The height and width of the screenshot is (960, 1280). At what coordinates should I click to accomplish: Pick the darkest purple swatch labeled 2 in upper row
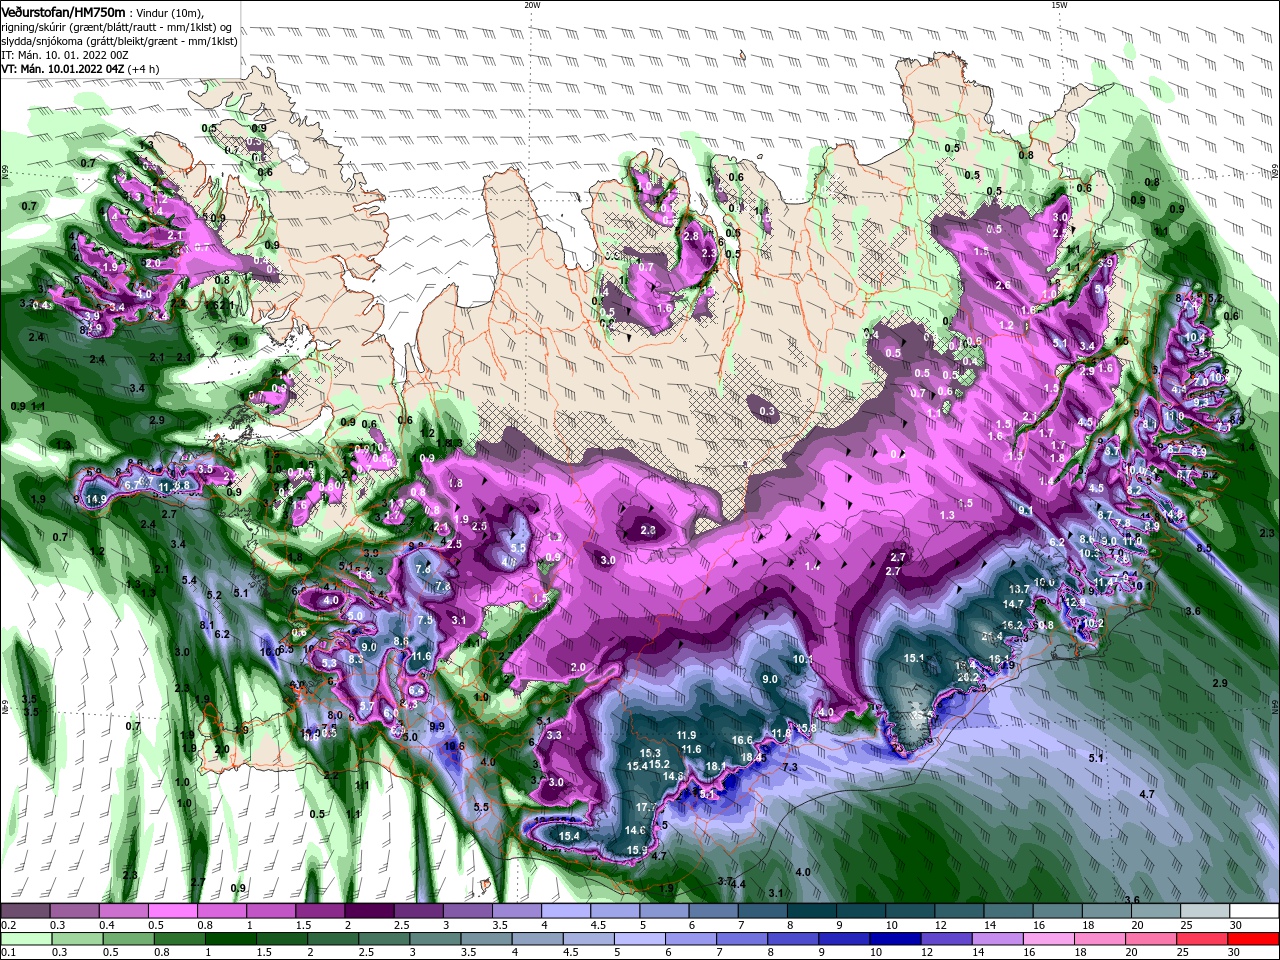[x=369, y=911]
